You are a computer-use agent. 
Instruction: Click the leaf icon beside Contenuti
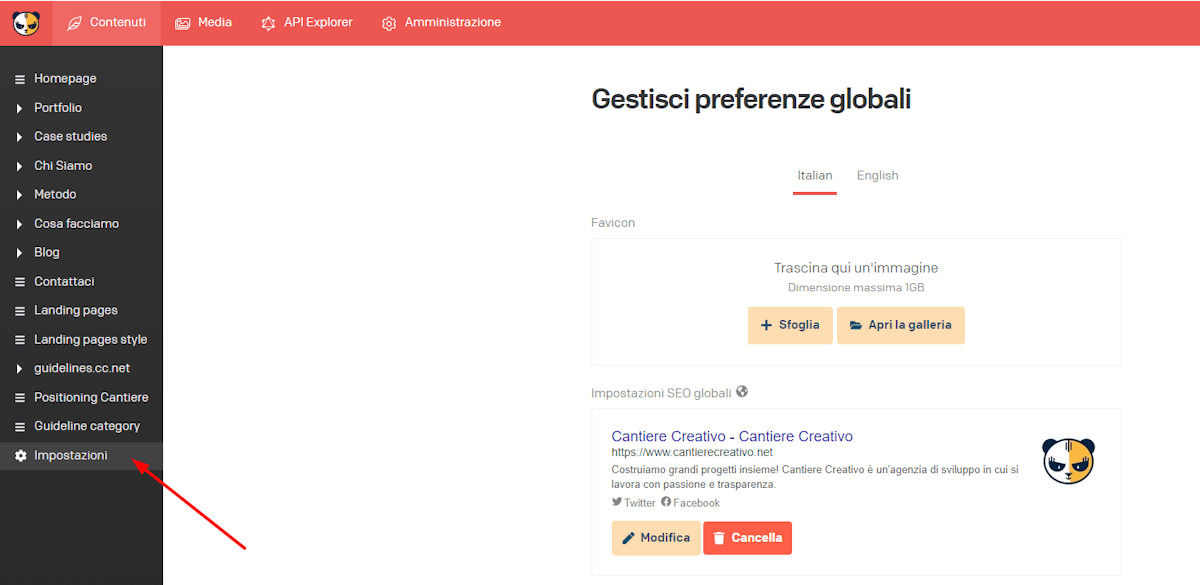[74, 23]
